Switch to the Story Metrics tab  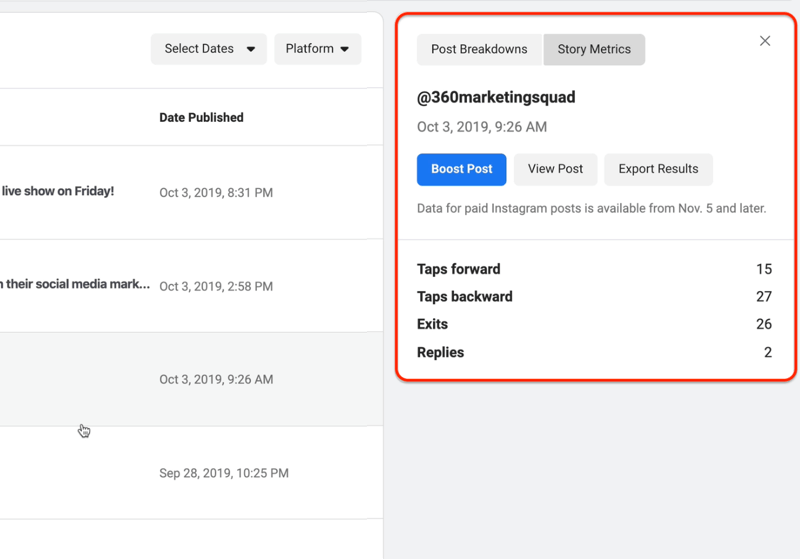[594, 49]
